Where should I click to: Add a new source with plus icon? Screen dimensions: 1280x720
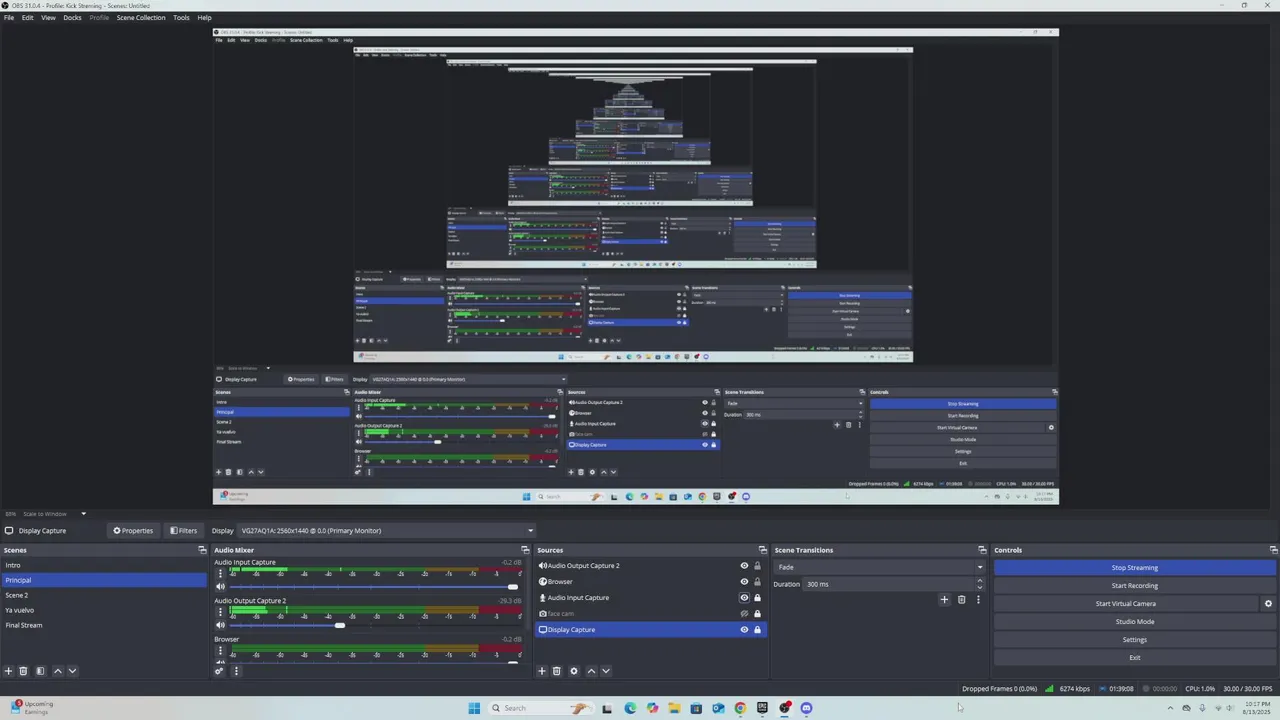(542, 671)
